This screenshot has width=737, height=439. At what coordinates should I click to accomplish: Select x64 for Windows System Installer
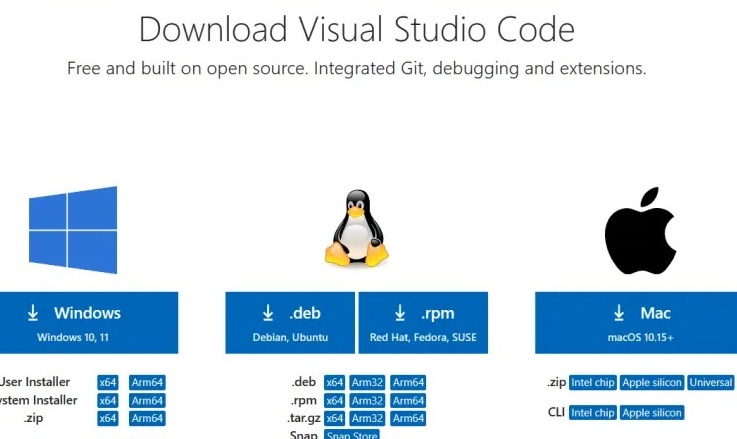pyautogui.click(x=108, y=400)
